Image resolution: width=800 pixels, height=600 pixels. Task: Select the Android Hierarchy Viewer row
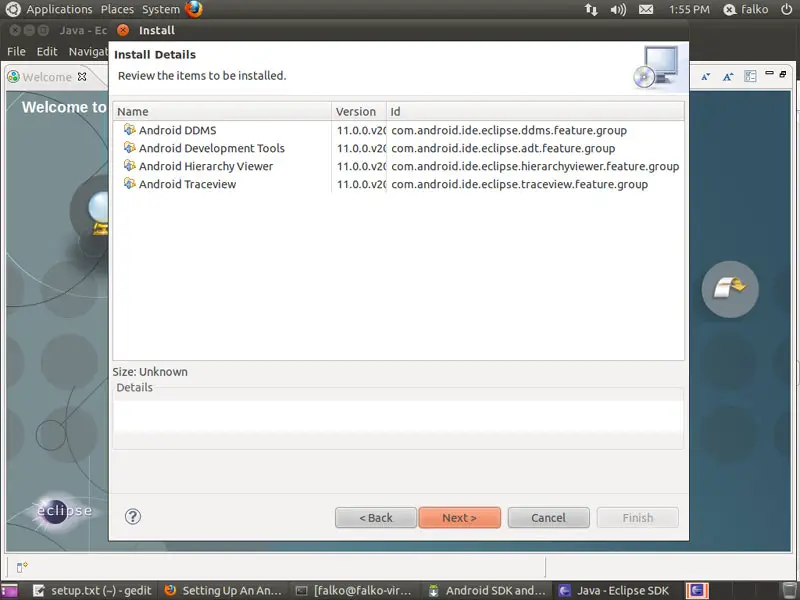[x=398, y=166]
